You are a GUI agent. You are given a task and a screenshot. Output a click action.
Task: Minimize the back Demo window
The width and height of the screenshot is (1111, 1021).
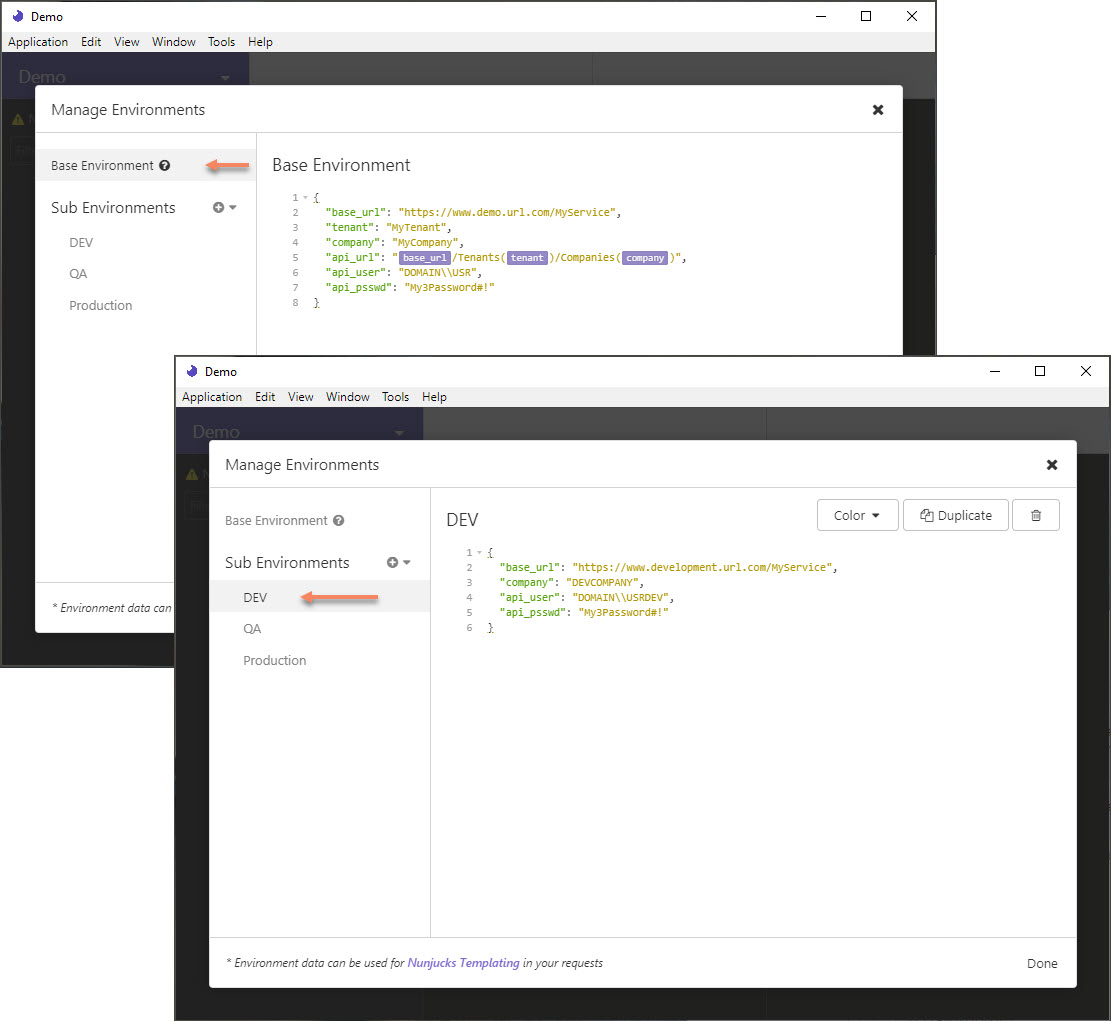pyautogui.click(x=820, y=16)
